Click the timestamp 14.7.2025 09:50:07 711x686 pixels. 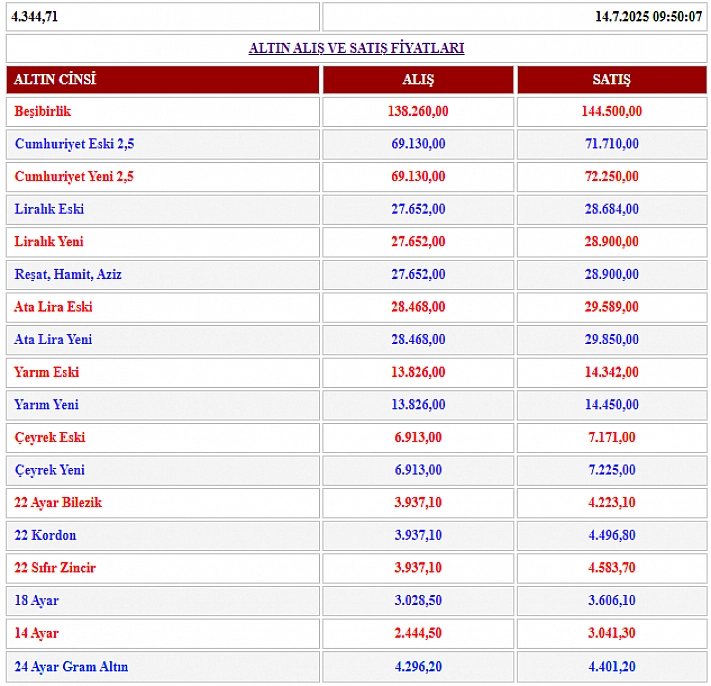coord(648,17)
